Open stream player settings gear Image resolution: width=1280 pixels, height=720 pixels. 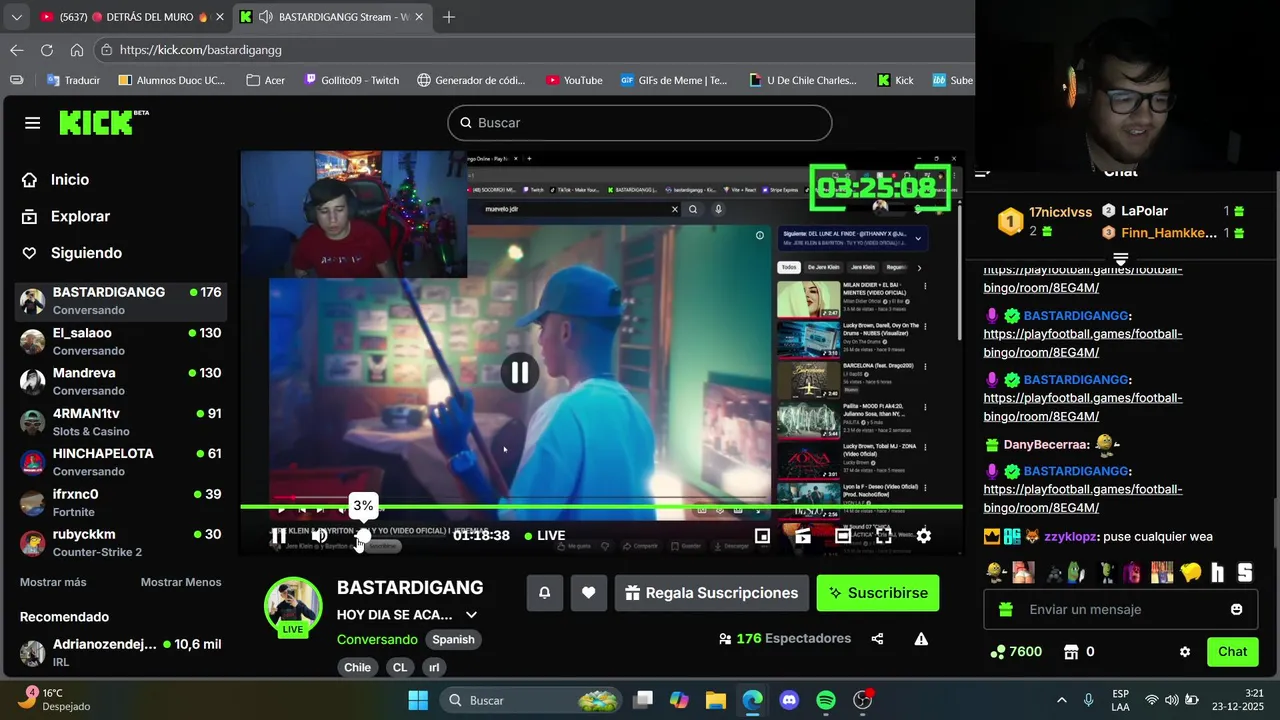[x=924, y=536]
